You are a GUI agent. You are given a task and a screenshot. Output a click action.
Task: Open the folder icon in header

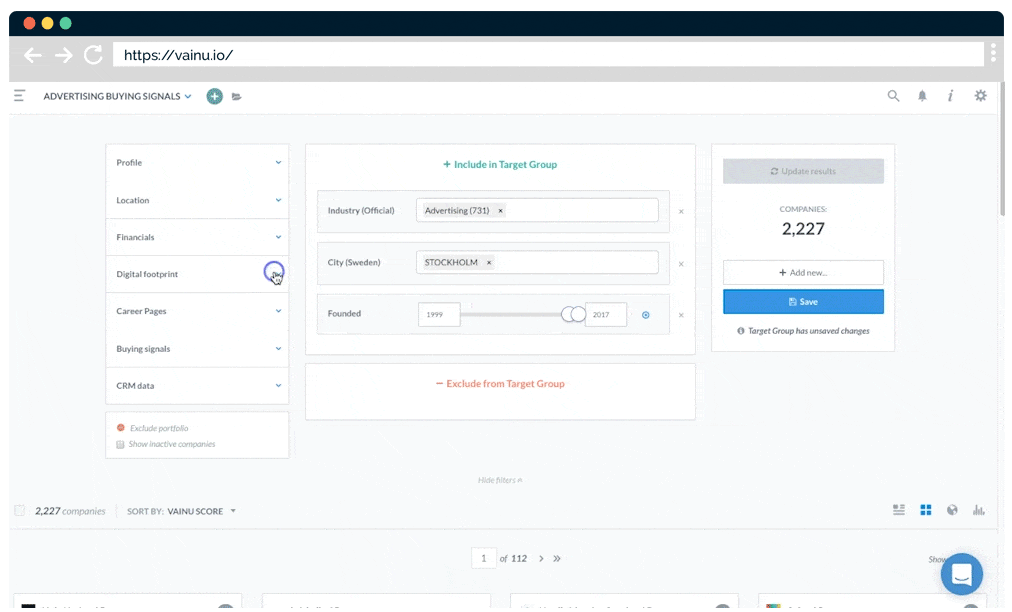(237, 97)
